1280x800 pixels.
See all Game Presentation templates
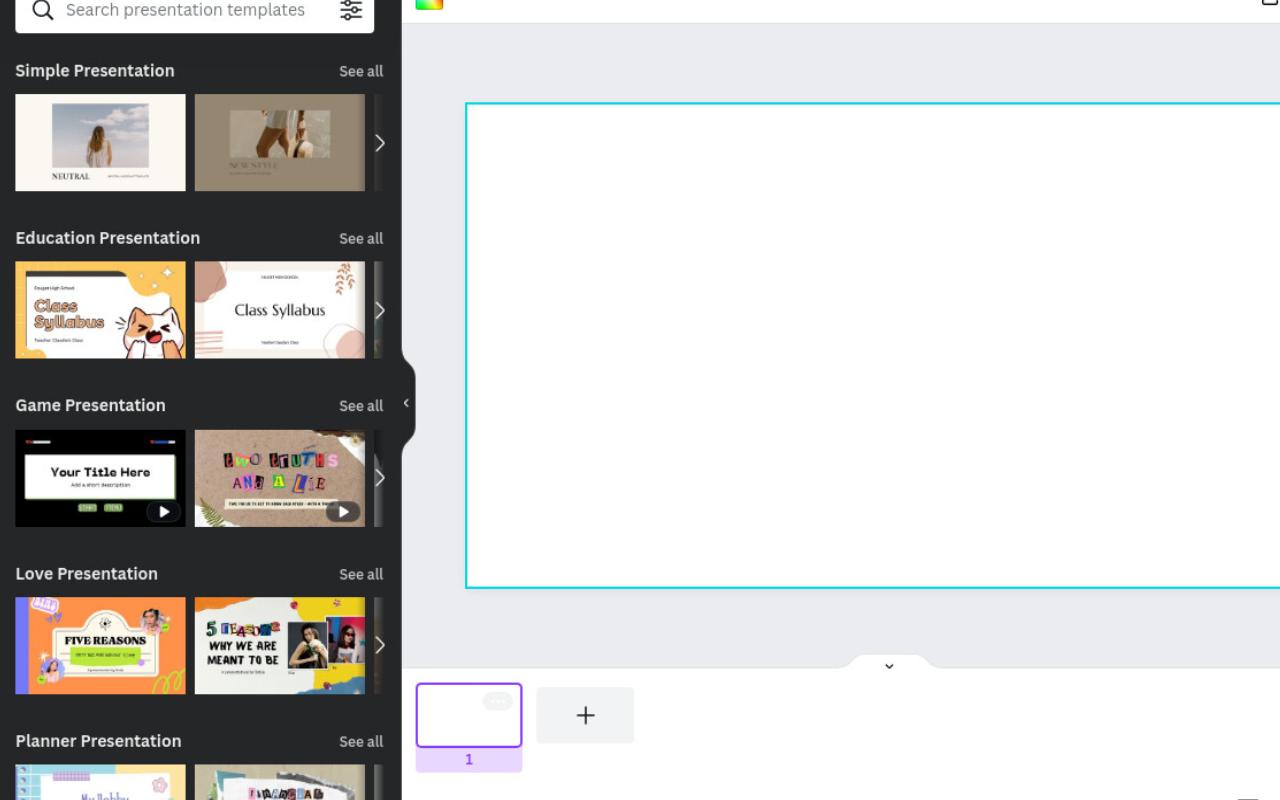(x=361, y=406)
